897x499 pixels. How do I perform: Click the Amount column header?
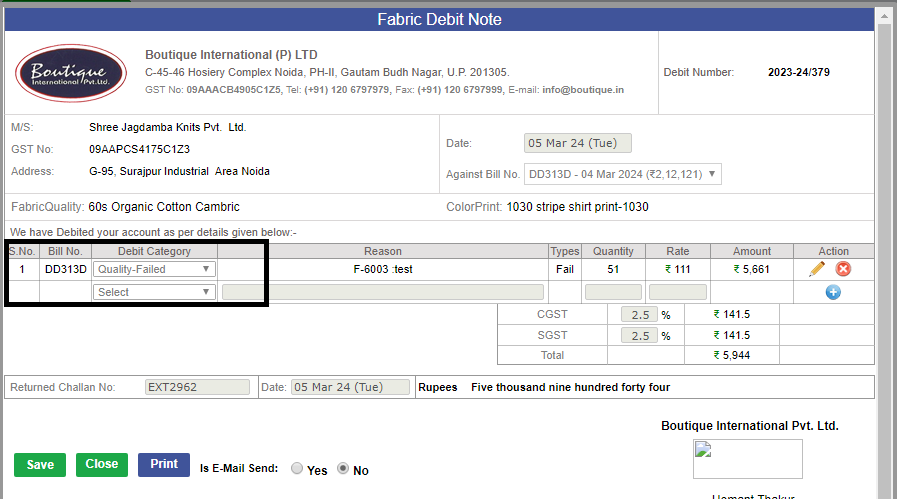[752, 251]
